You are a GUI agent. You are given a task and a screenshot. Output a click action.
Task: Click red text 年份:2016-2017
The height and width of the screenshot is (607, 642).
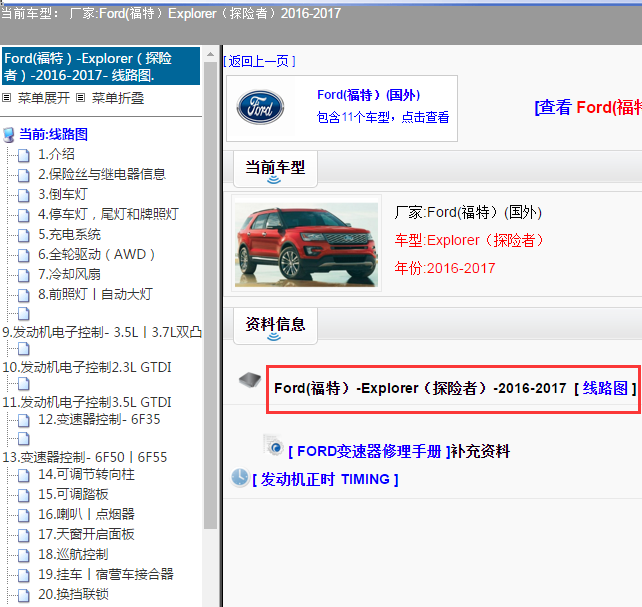(x=445, y=269)
